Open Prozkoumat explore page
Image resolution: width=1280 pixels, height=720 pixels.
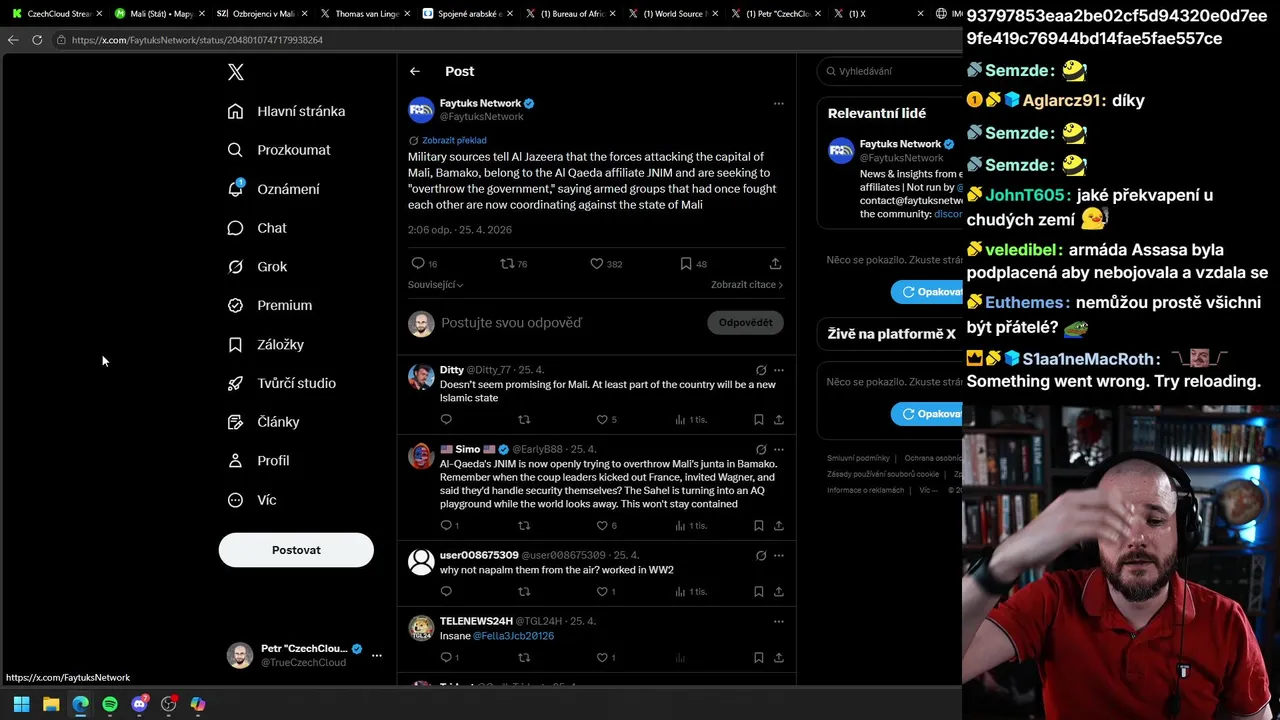(x=279, y=150)
